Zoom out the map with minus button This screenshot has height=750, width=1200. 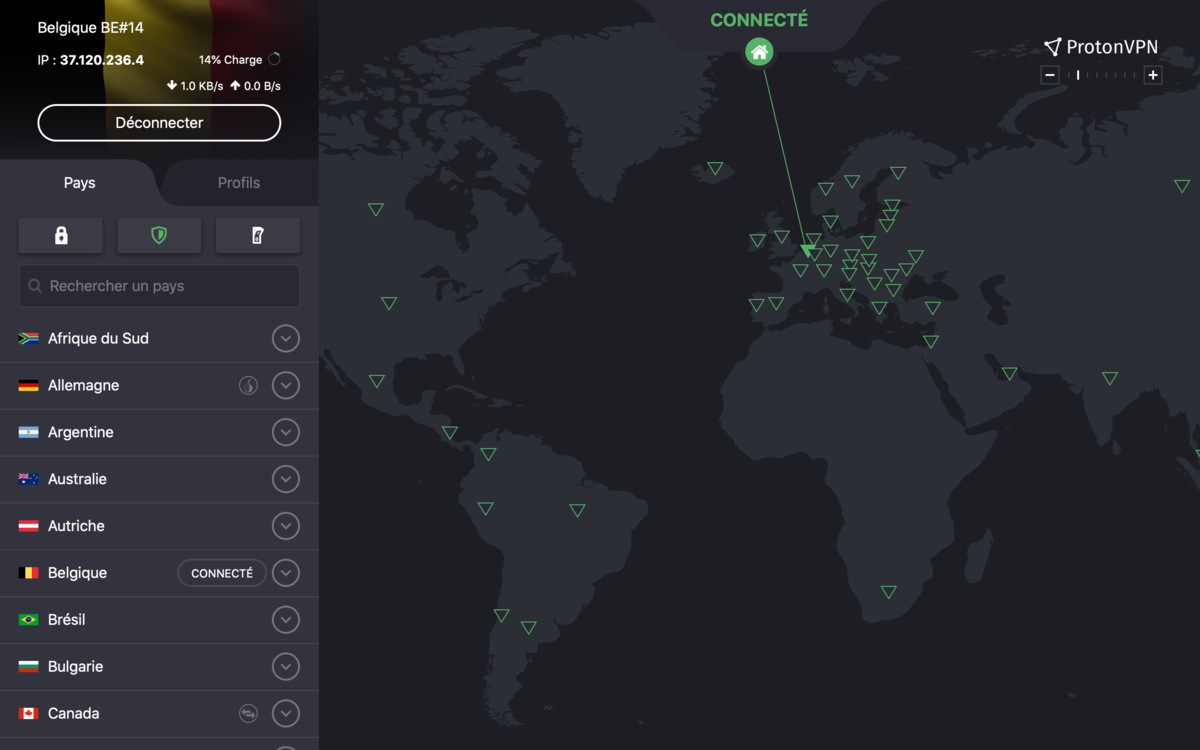pos(1050,75)
